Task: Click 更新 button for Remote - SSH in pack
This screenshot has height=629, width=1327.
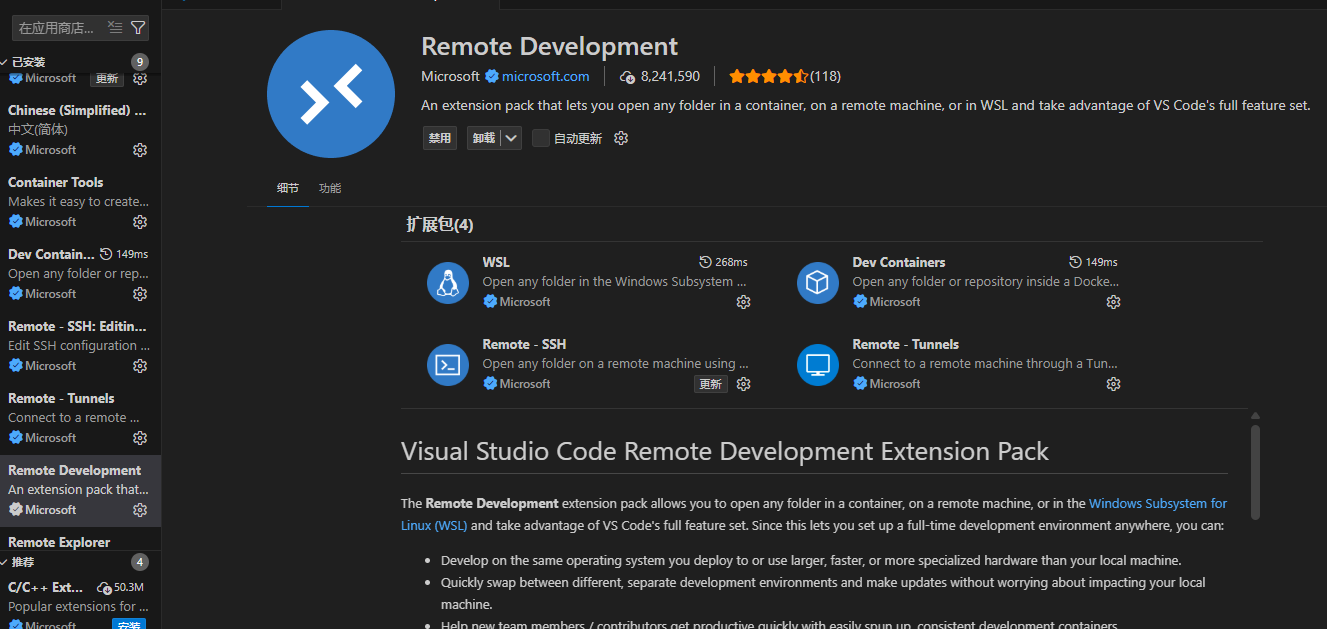Action: point(711,384)
